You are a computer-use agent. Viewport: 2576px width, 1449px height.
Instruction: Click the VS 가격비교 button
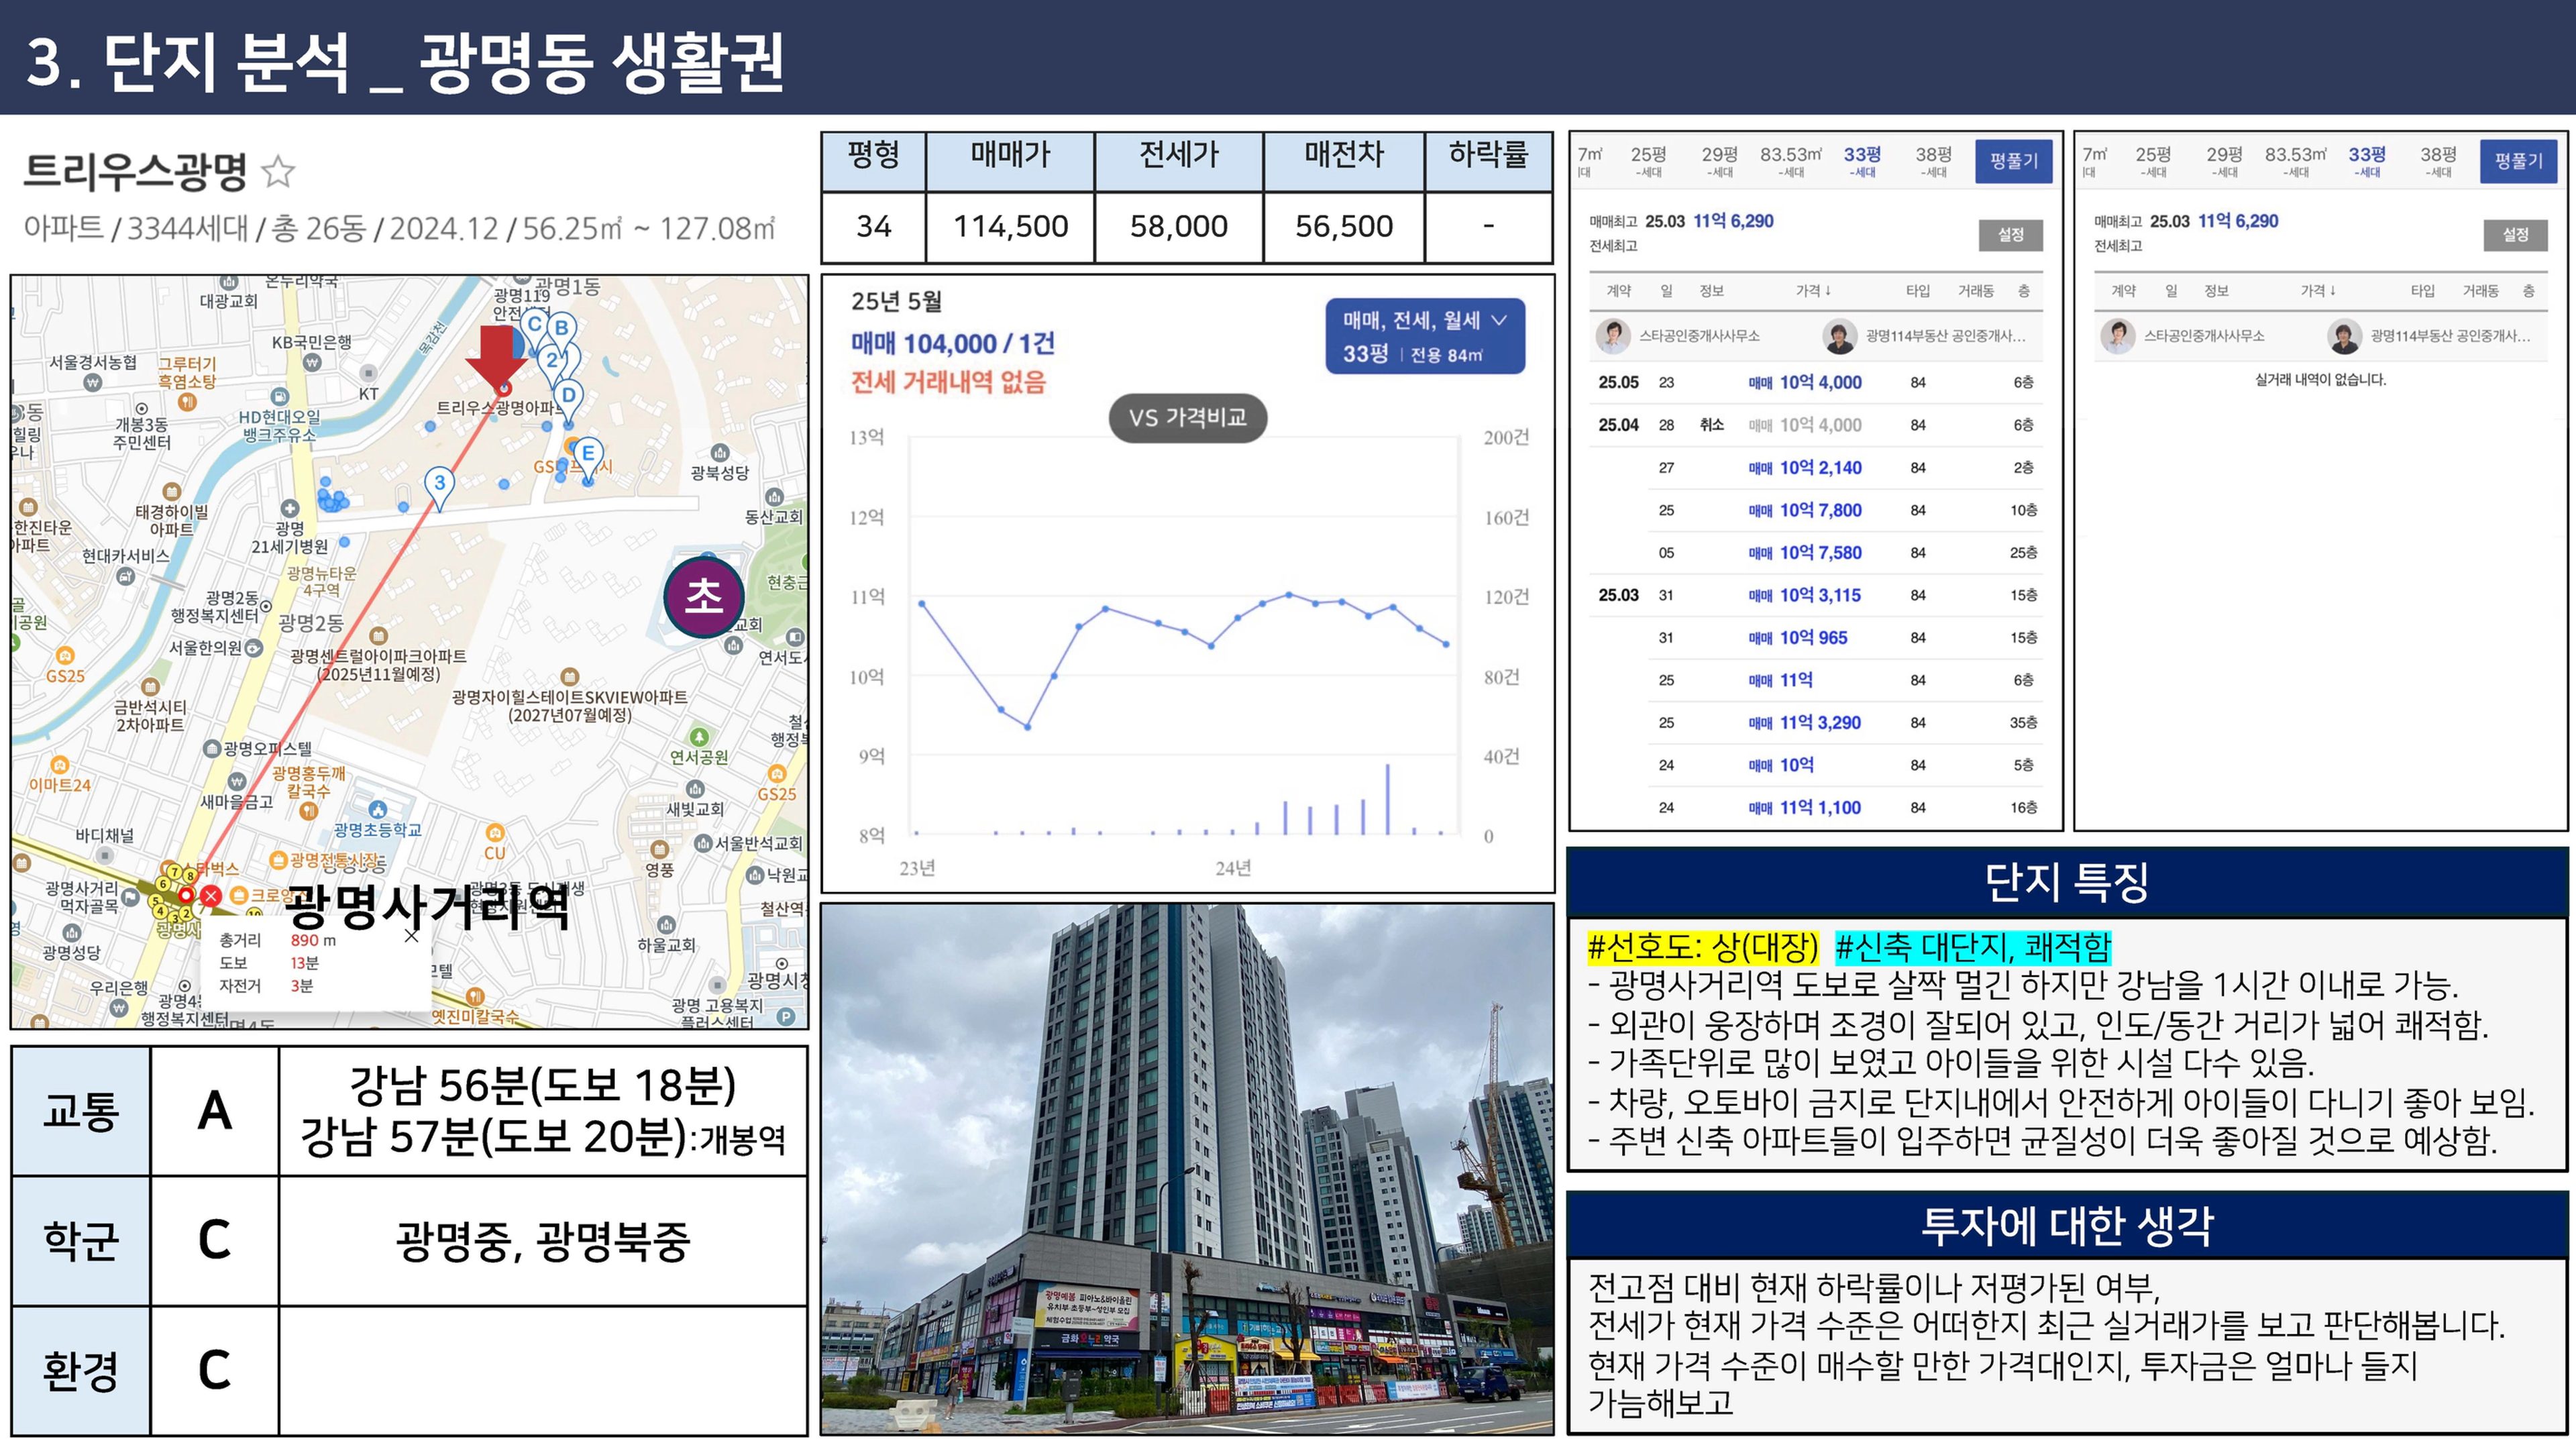point(1187,417)
